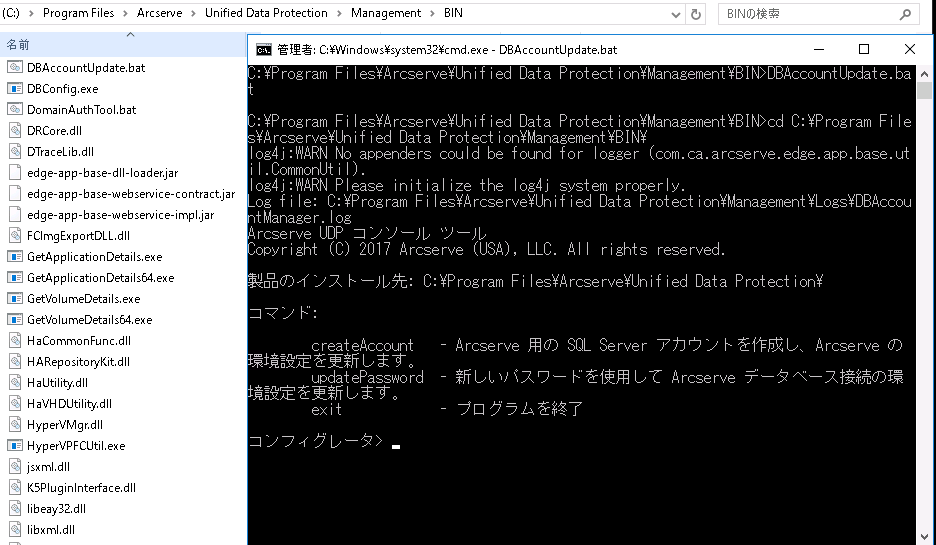
Task: Refresh the BIN folder view
Action: 695,14
